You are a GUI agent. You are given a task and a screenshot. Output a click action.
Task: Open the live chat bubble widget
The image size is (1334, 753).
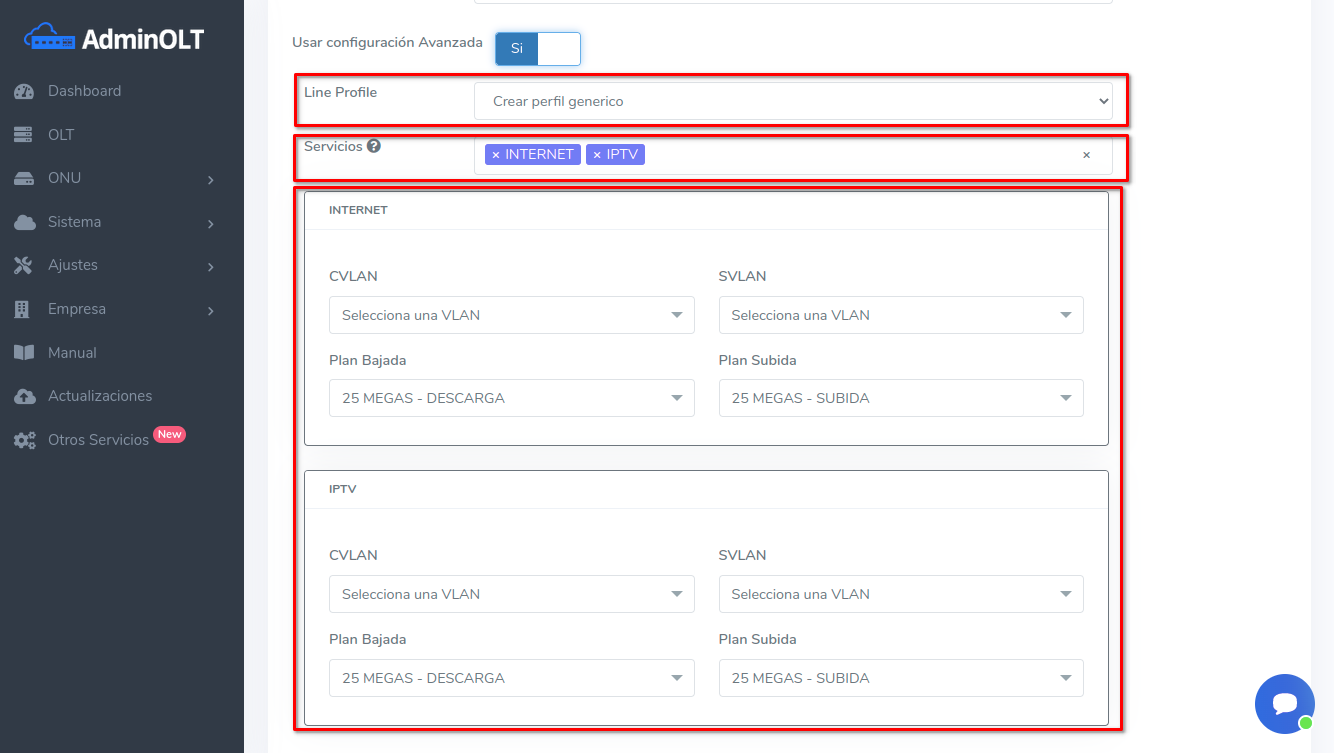tap(1284, 703)
